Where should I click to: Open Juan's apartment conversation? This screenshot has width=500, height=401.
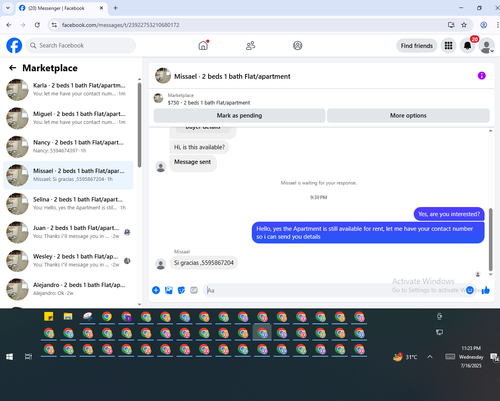tap(68, 232)
